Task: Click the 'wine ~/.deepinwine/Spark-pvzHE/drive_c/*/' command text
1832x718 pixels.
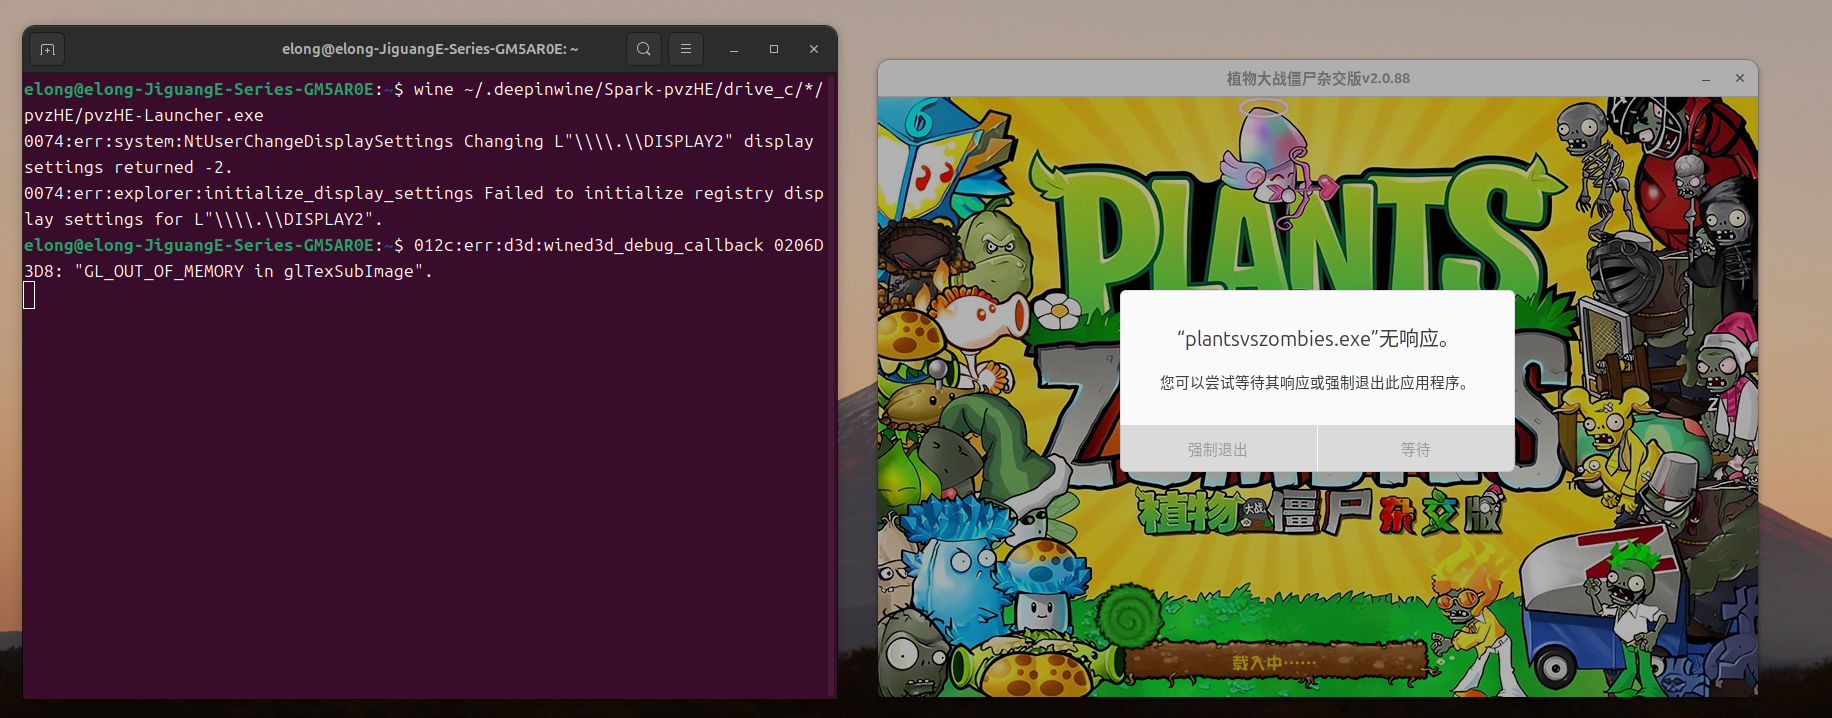Action: coord(618,89)
